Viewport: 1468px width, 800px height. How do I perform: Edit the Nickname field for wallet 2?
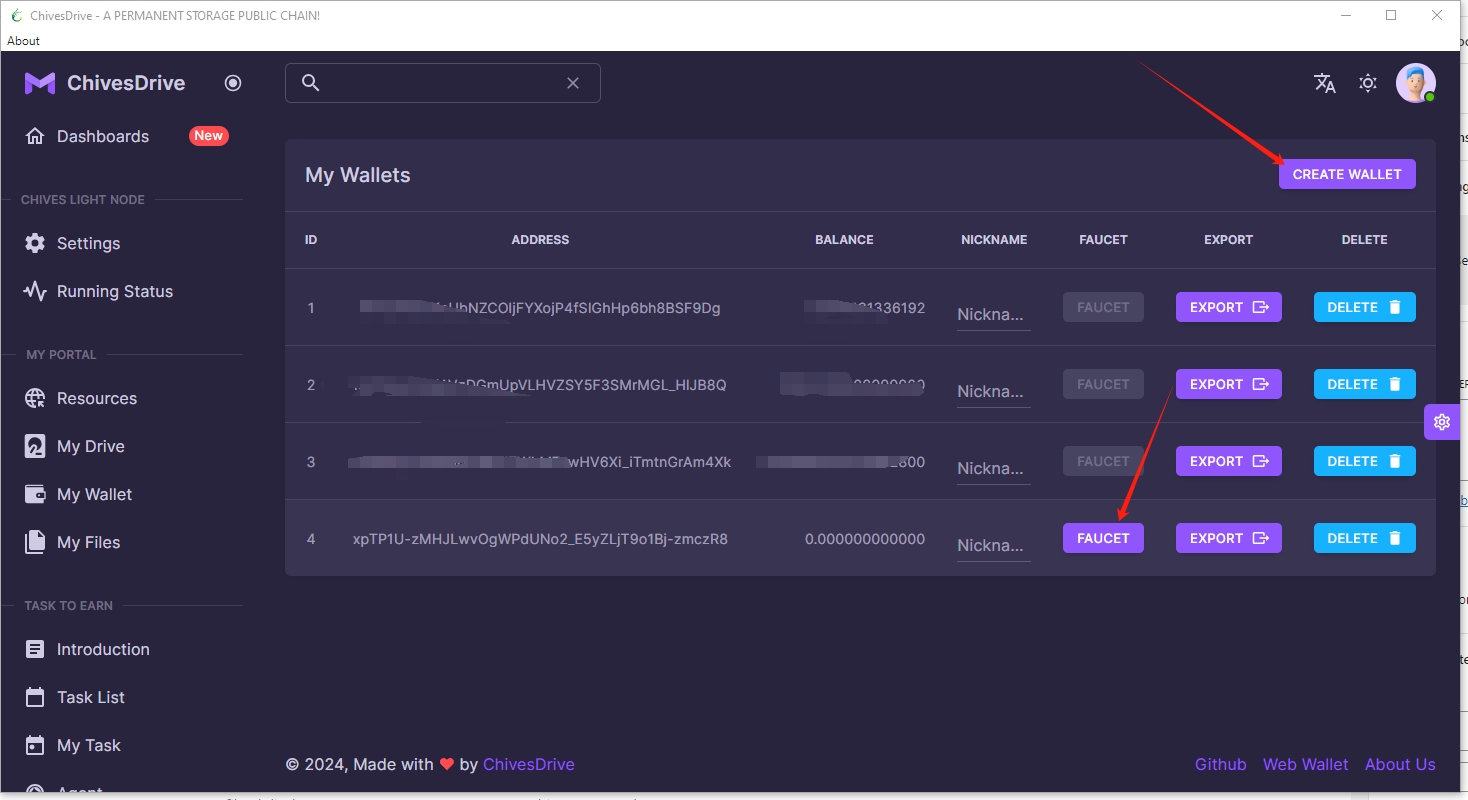pos(993,391)
